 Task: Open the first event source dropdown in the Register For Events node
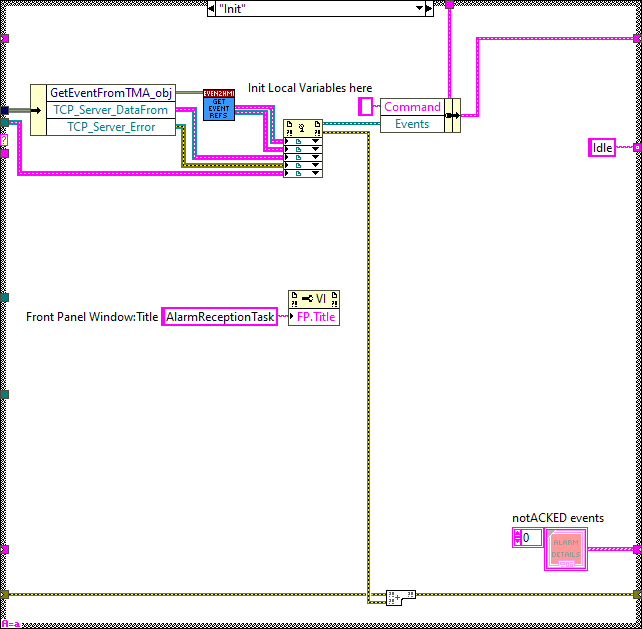click(315, 141)
